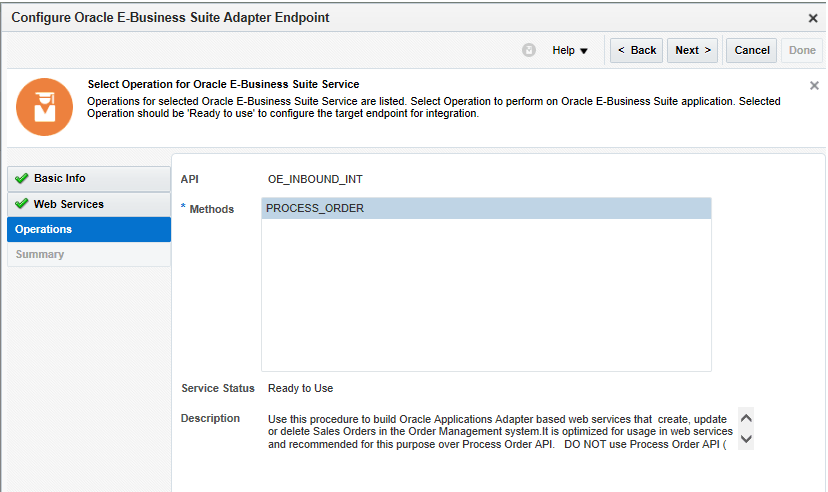
Task: Cancel the endpoint configuration
Action: pos(752,50)
